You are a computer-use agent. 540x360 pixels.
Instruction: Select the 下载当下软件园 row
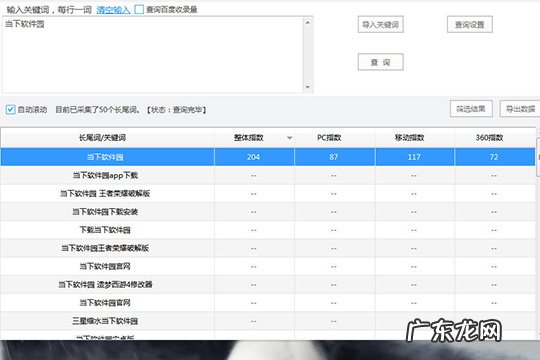coord(268,230)
